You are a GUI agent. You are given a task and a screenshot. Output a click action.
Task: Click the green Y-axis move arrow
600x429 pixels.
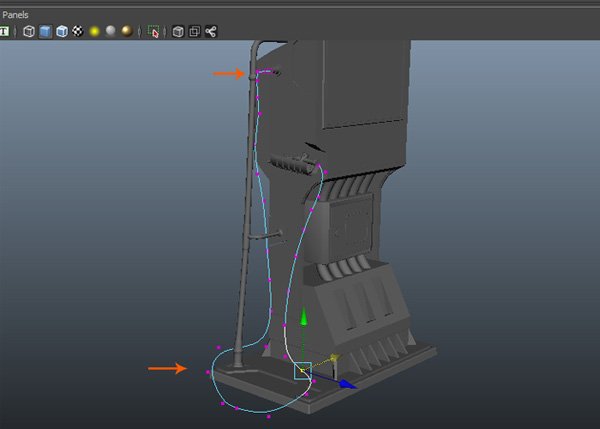[x=303, y=316]
